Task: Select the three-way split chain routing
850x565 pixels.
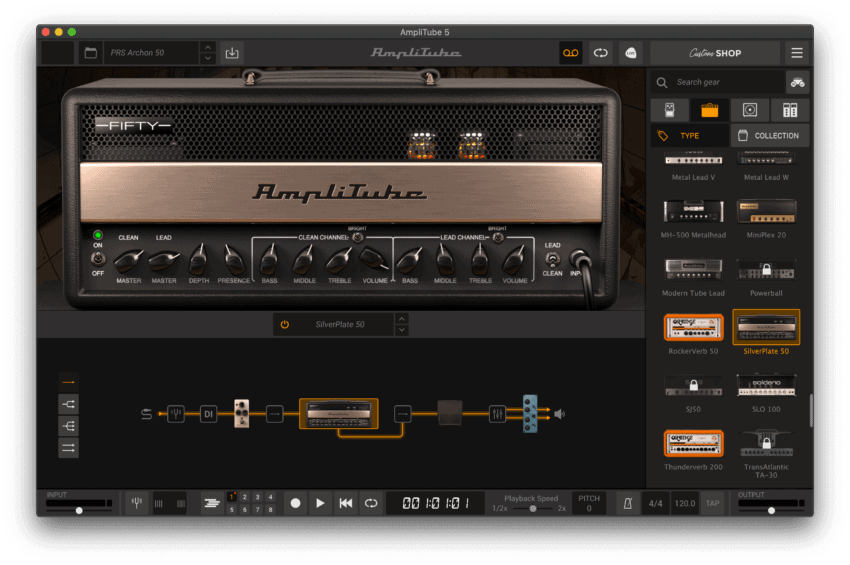Action: [x=69, y=426]
